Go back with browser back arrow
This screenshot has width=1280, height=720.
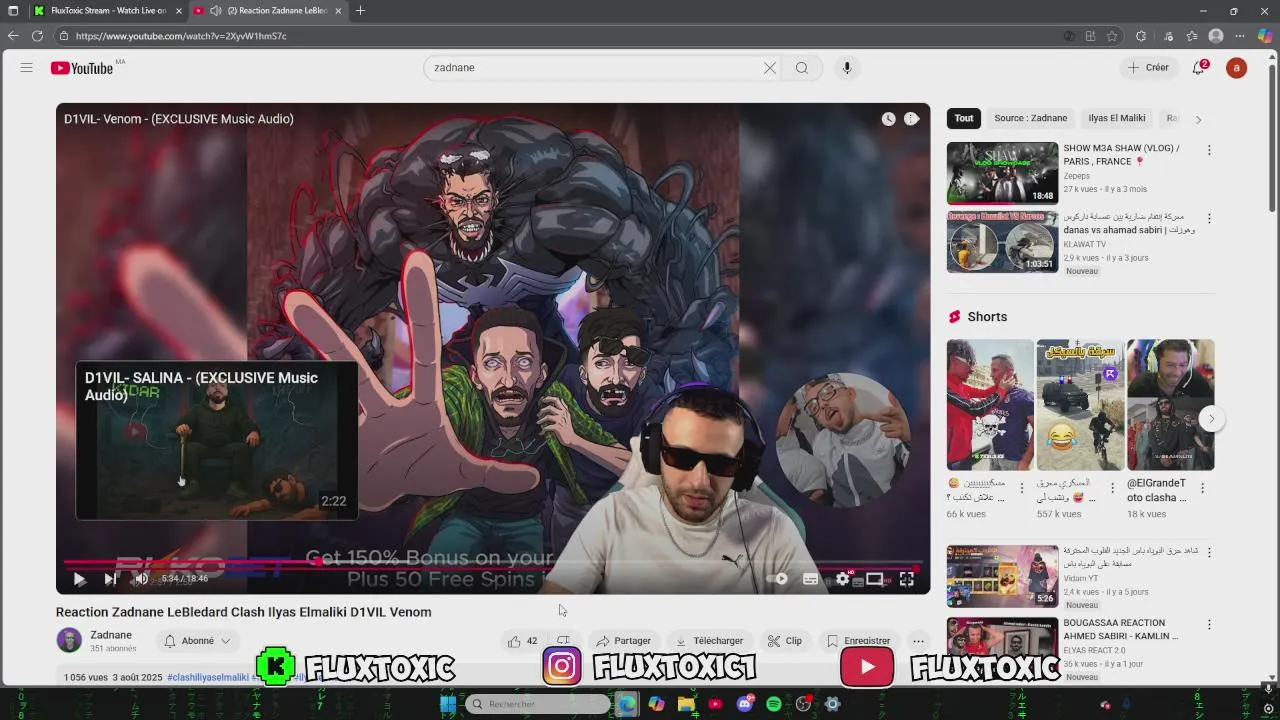13,36
